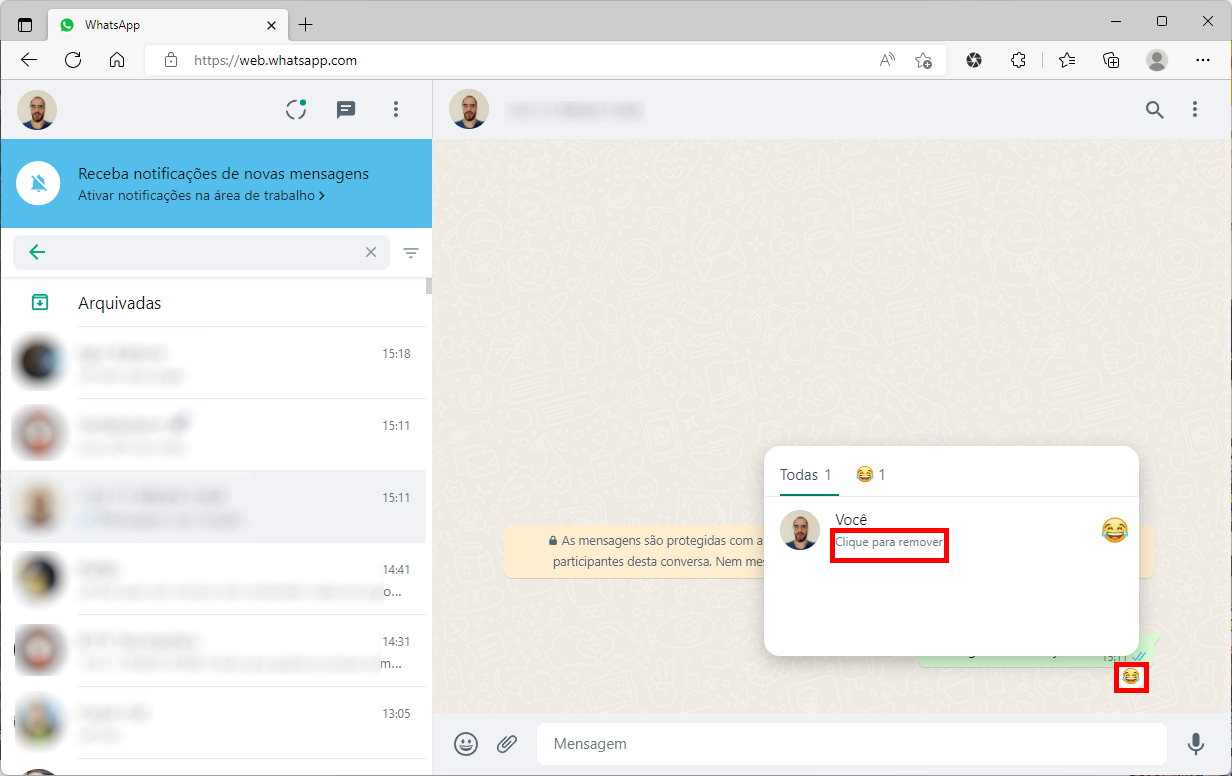The height and width of the screenshot is (776, 1232).
Task: Open the browser profile avatar
Action: 1157,60
